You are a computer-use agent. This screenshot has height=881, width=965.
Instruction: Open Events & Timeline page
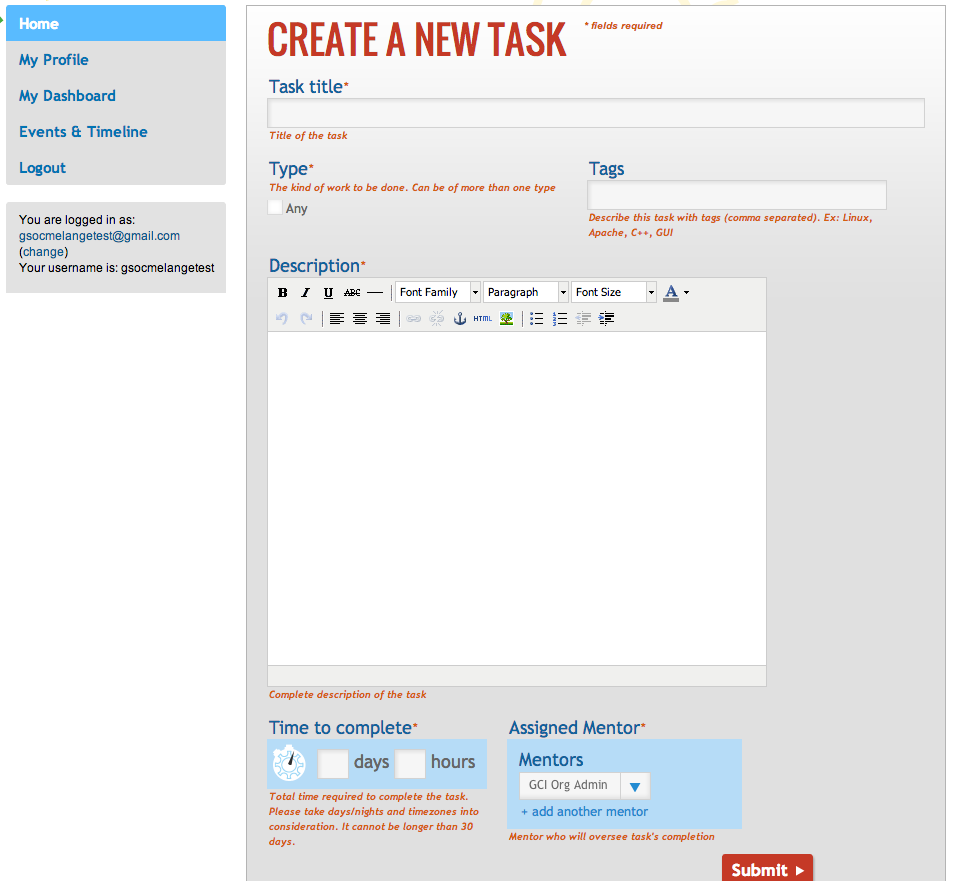click(83, 132)
